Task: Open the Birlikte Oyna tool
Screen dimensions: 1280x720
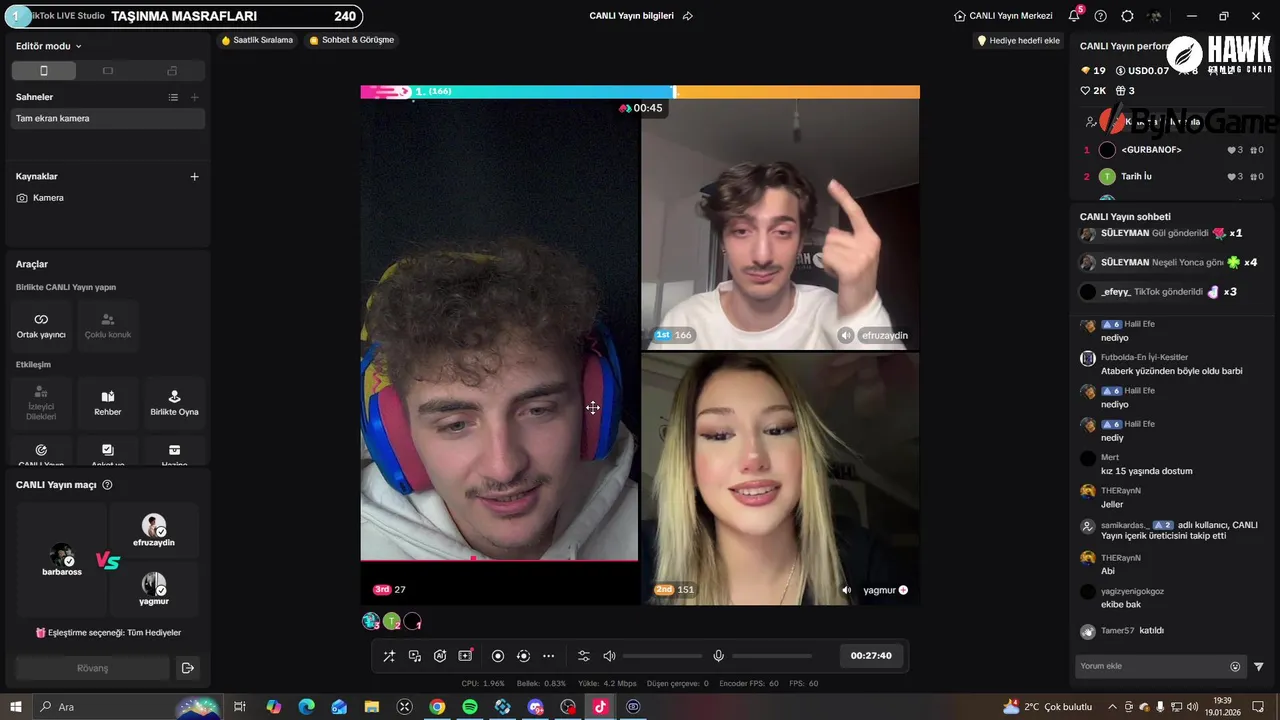Action: (174, 403)
